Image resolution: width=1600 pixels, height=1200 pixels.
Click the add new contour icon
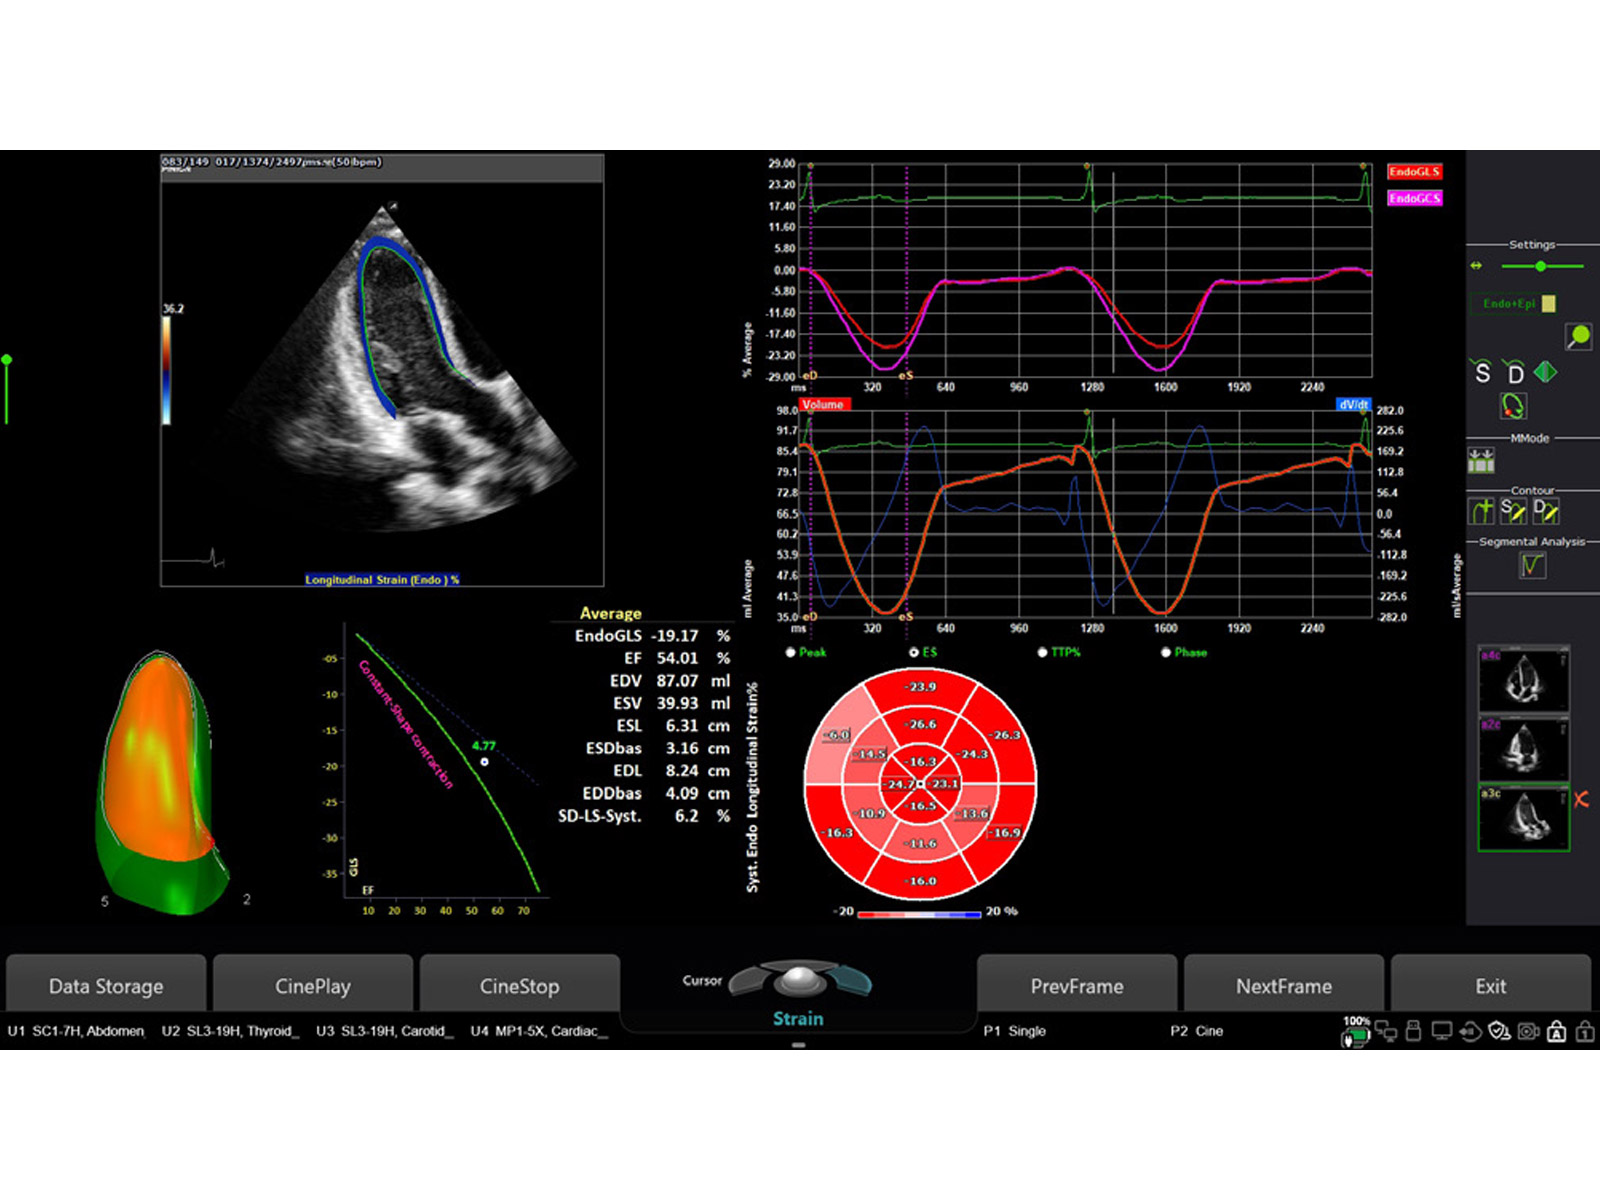coord(1481,511)
